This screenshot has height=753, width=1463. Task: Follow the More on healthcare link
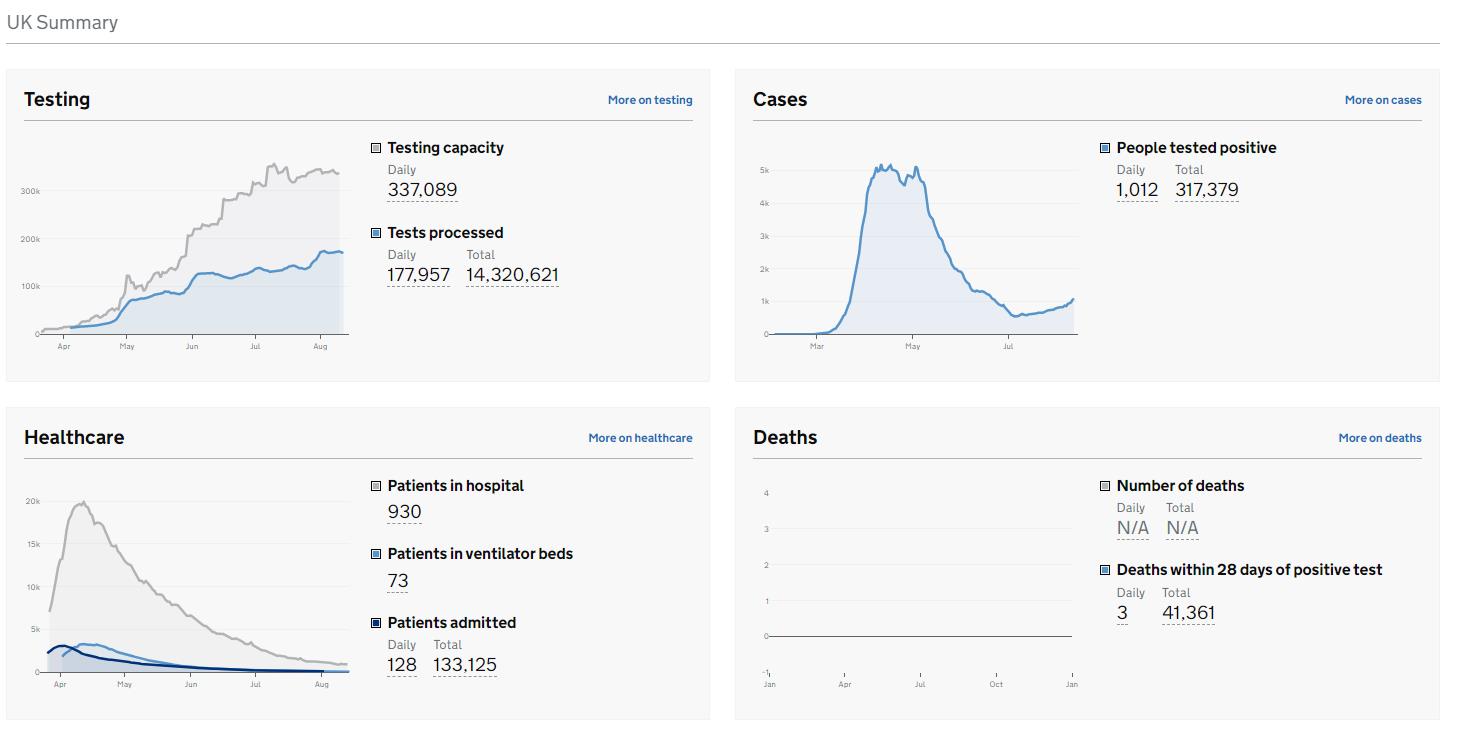click(x=640, y=438)
